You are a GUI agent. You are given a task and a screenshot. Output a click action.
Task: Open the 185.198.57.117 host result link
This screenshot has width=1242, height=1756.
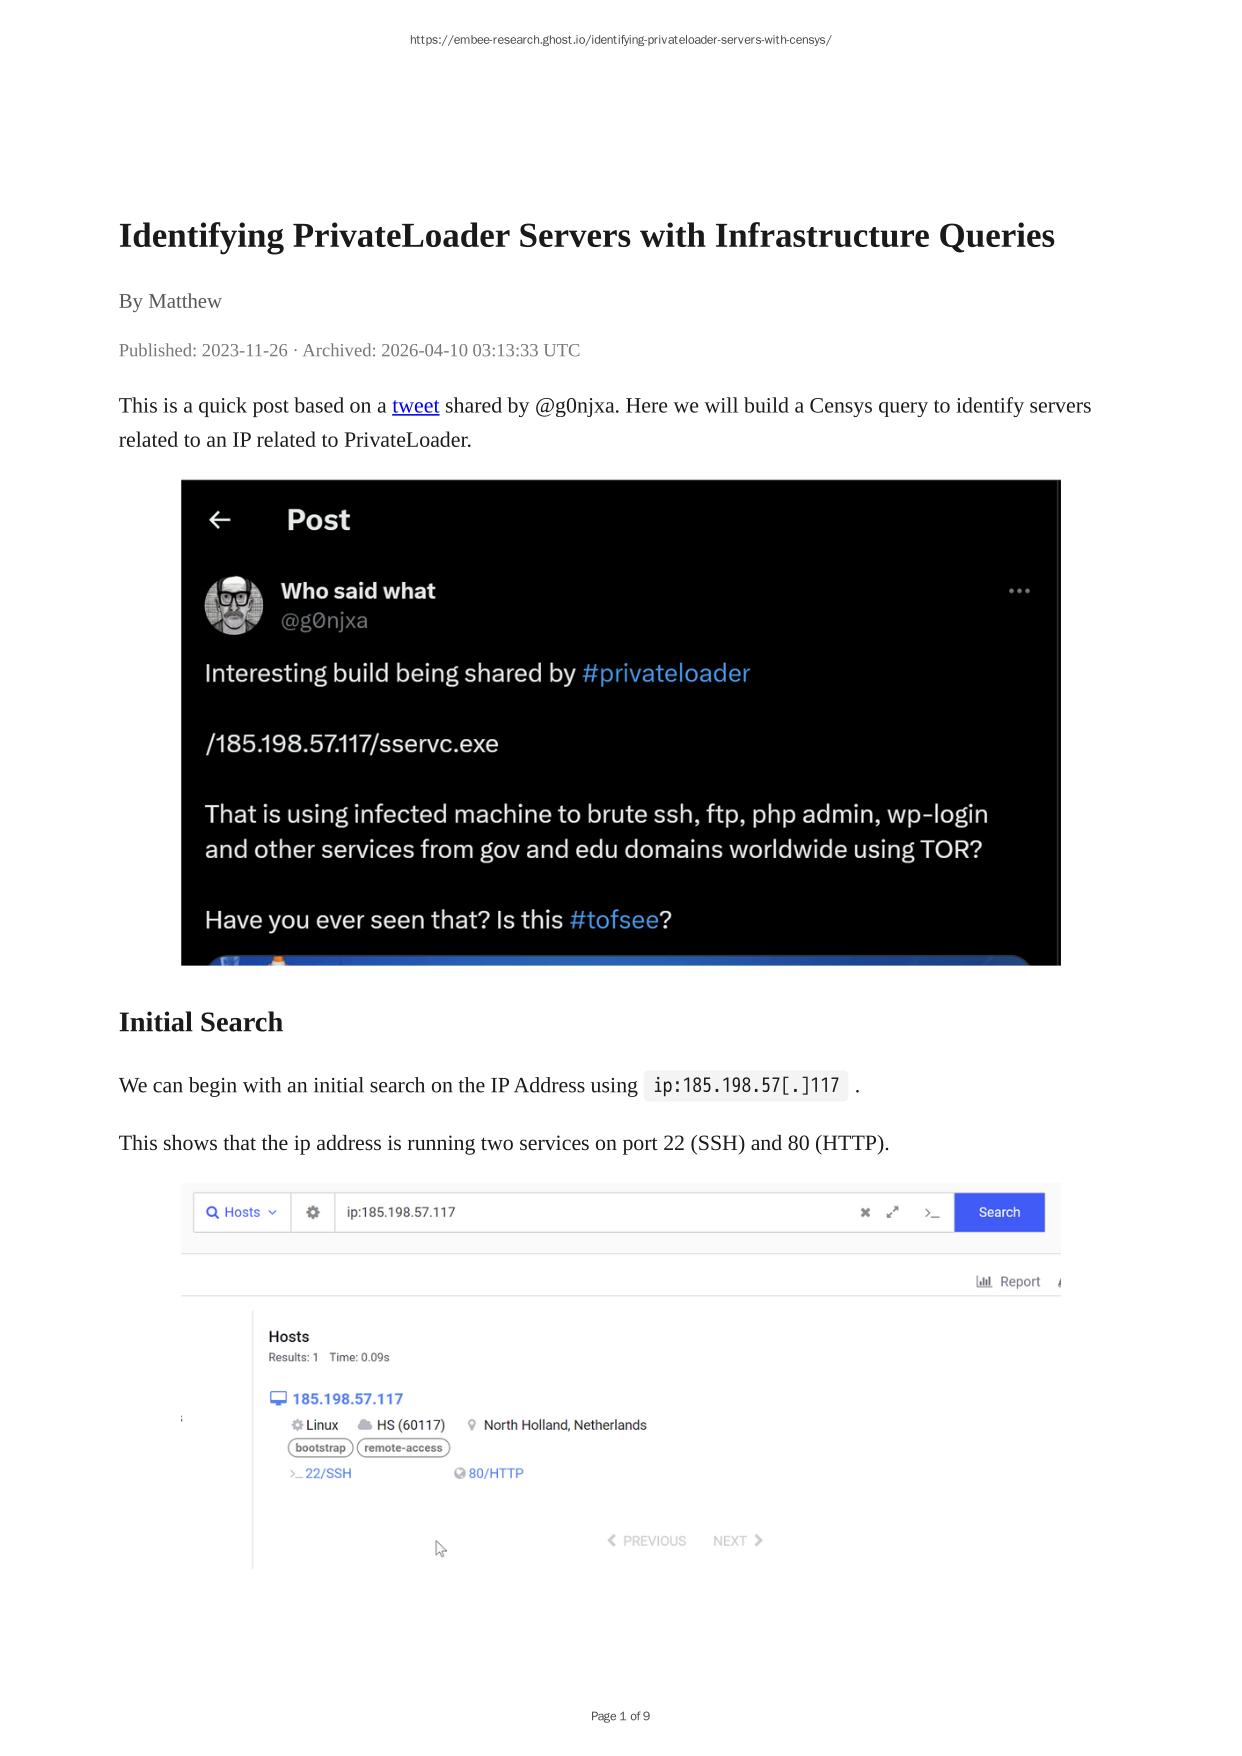click(x=347, y=1399)
